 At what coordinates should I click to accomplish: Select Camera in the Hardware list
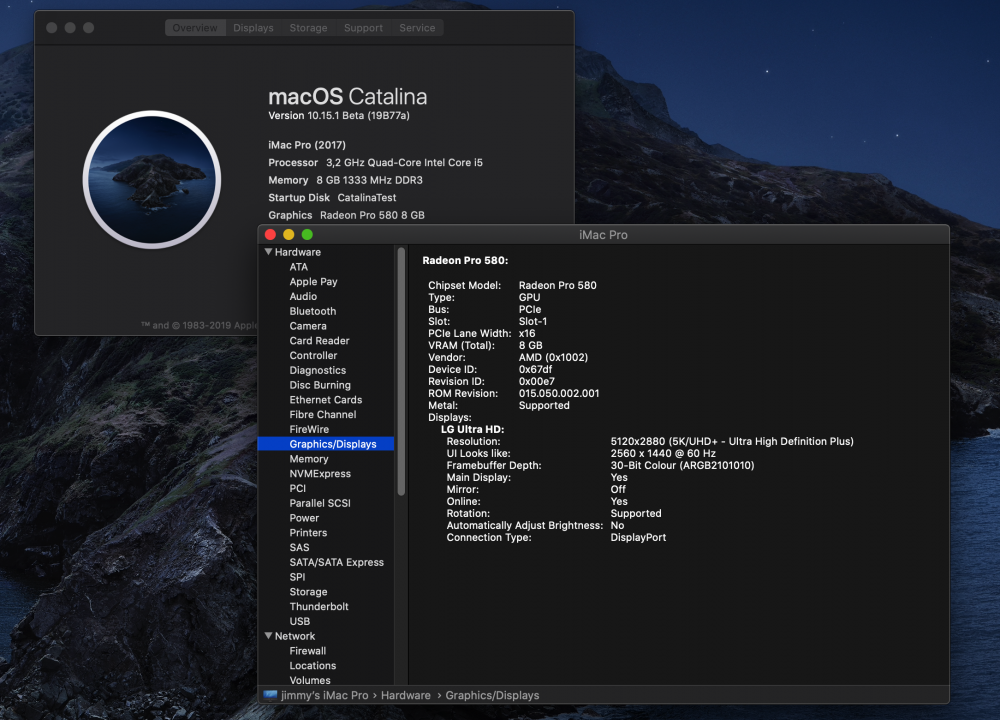click(x=308, y=325)
